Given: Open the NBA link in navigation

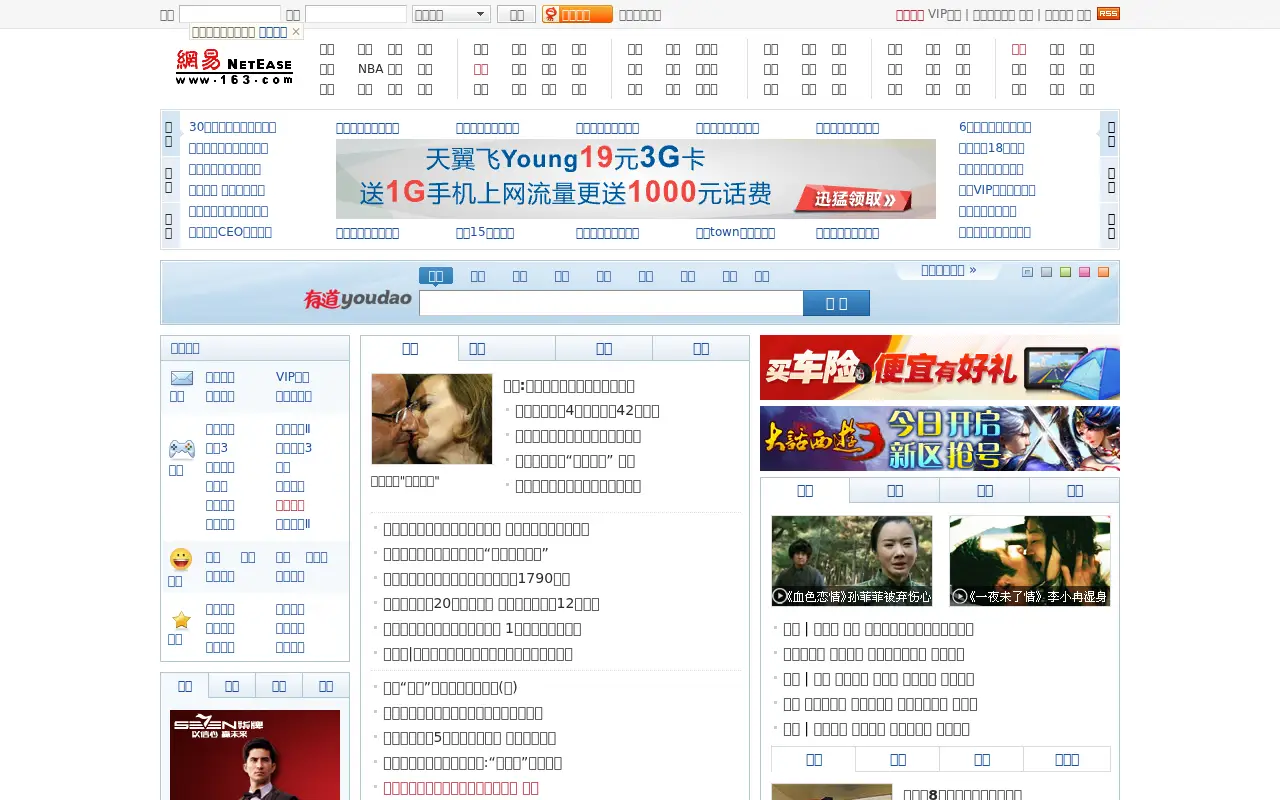Looking at the screenshot, I should click(370, 69).
